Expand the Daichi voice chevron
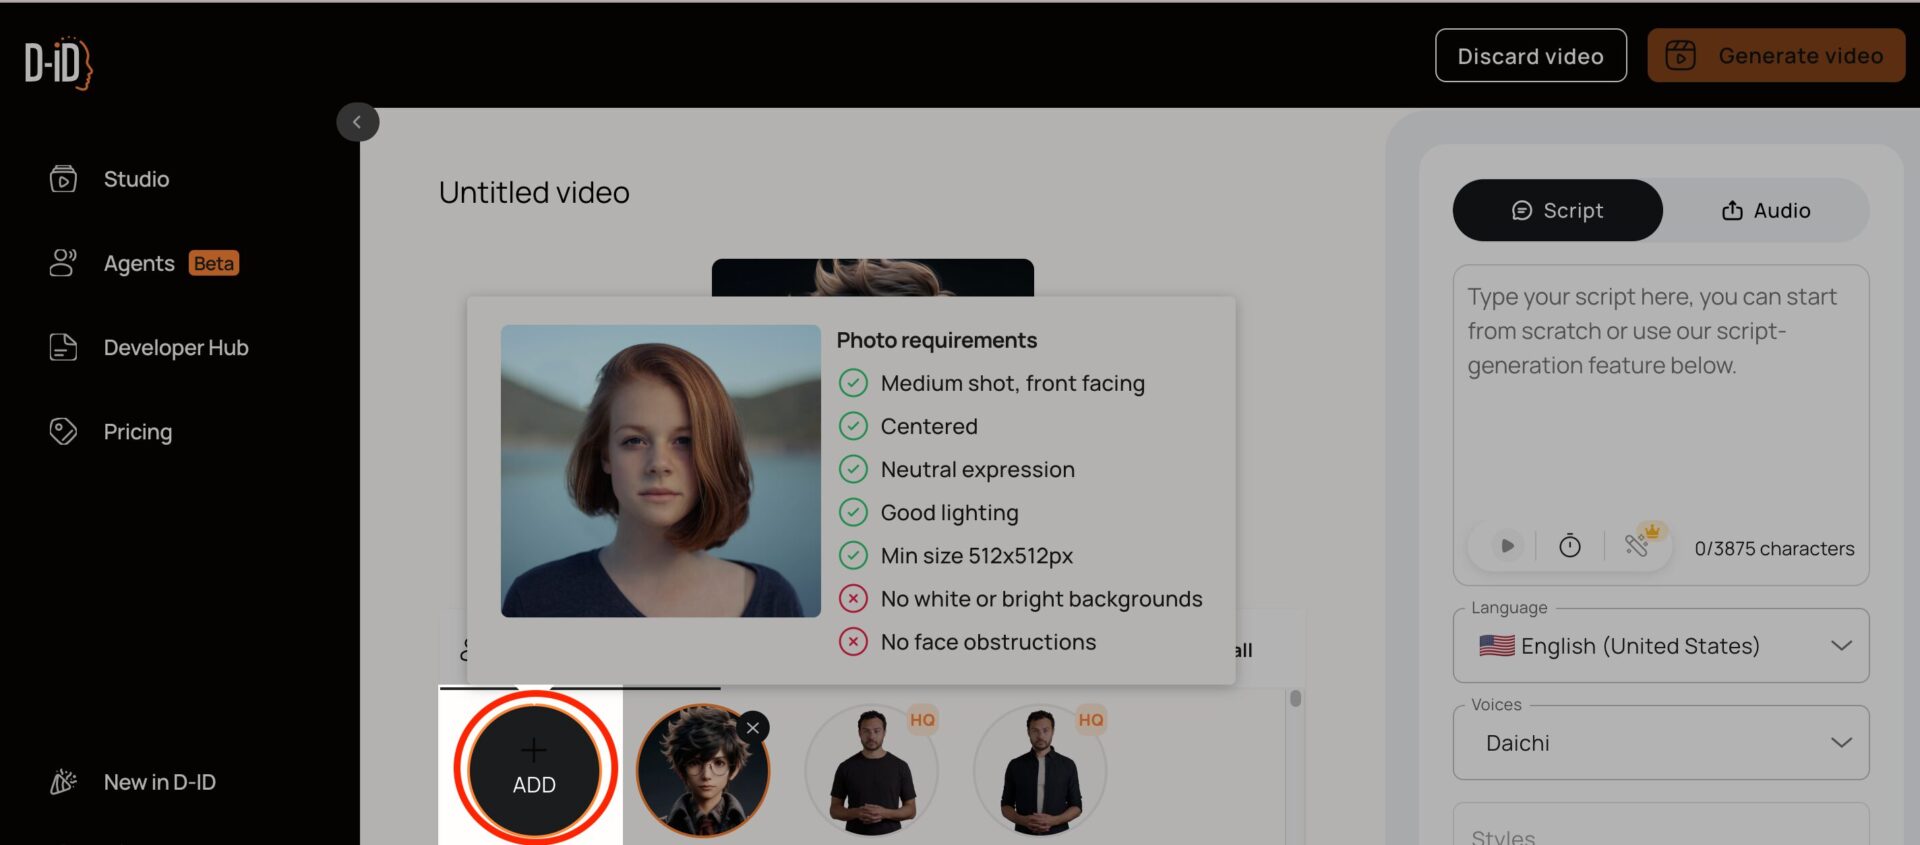 1841,743
